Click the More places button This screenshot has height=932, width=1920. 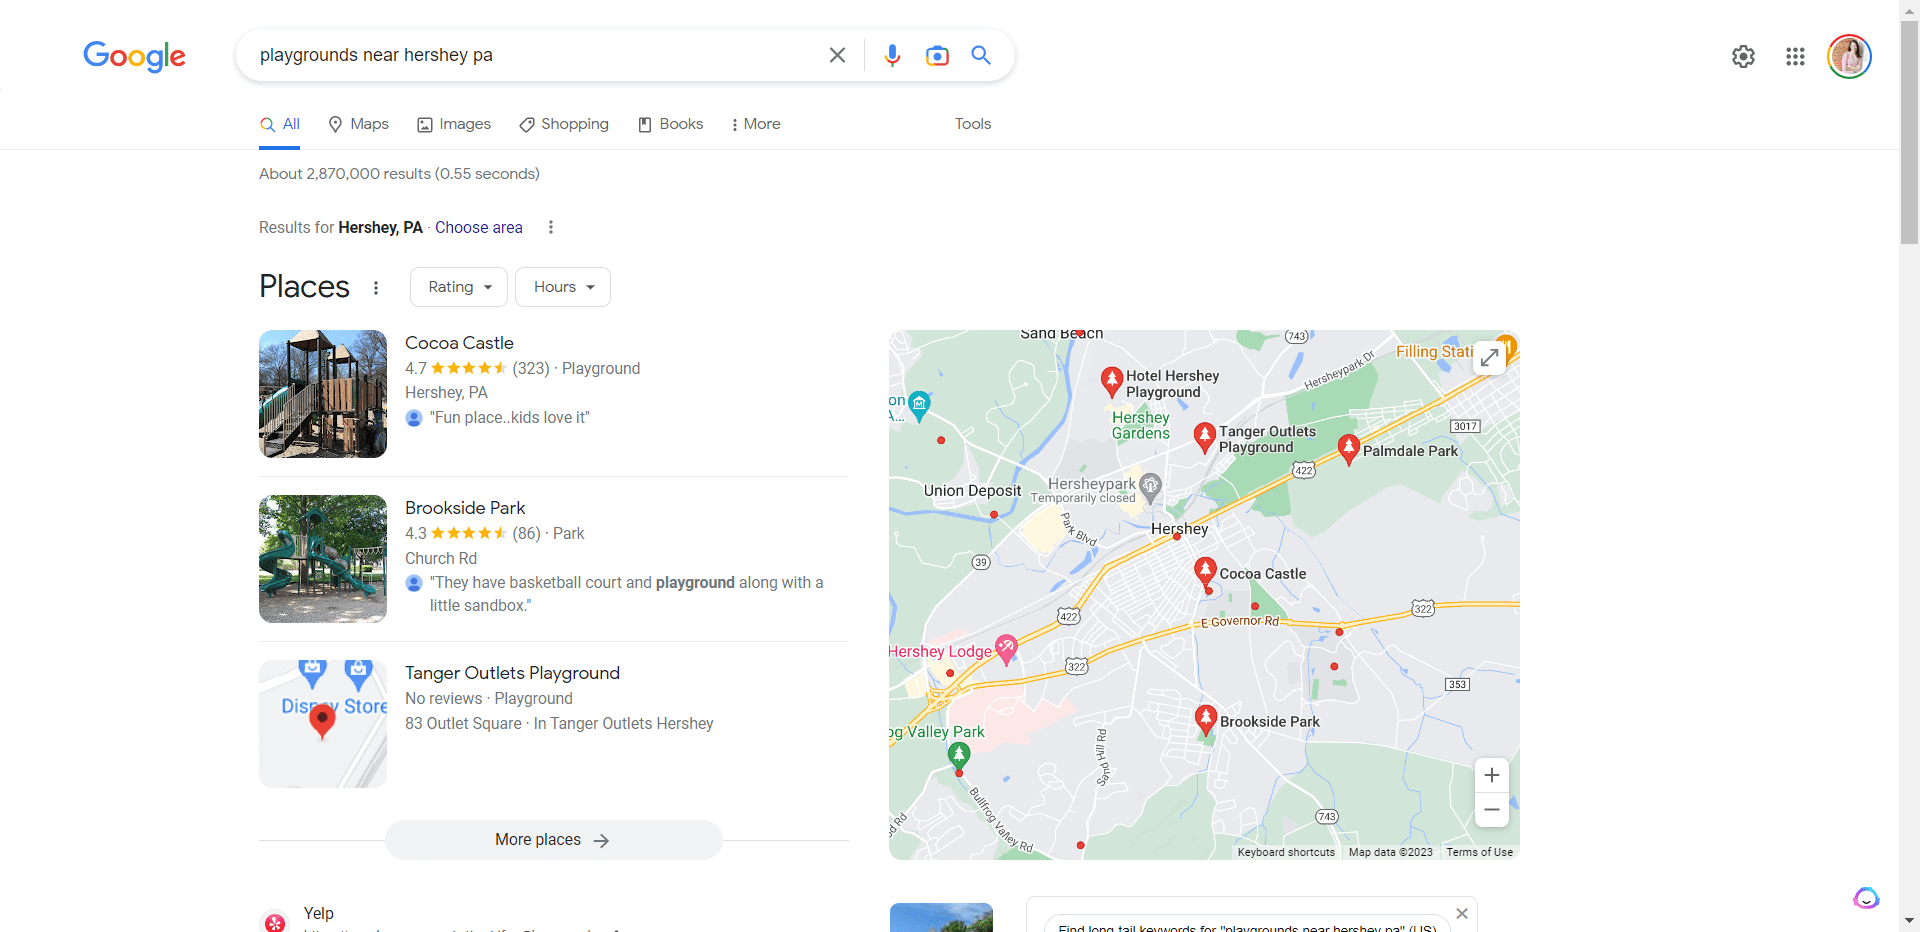pos(554,840)
